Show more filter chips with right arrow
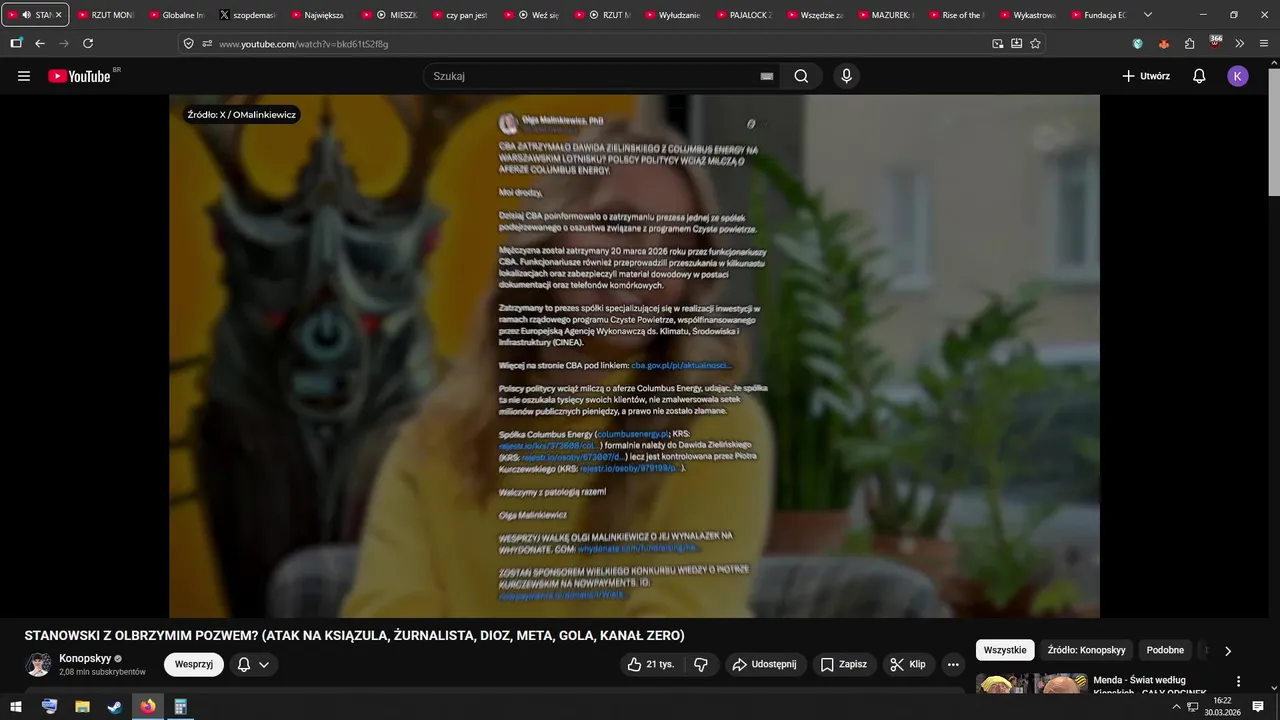Image resolution: width=1280 pixels, height=720 pixels. click(x=1228, y=650)
